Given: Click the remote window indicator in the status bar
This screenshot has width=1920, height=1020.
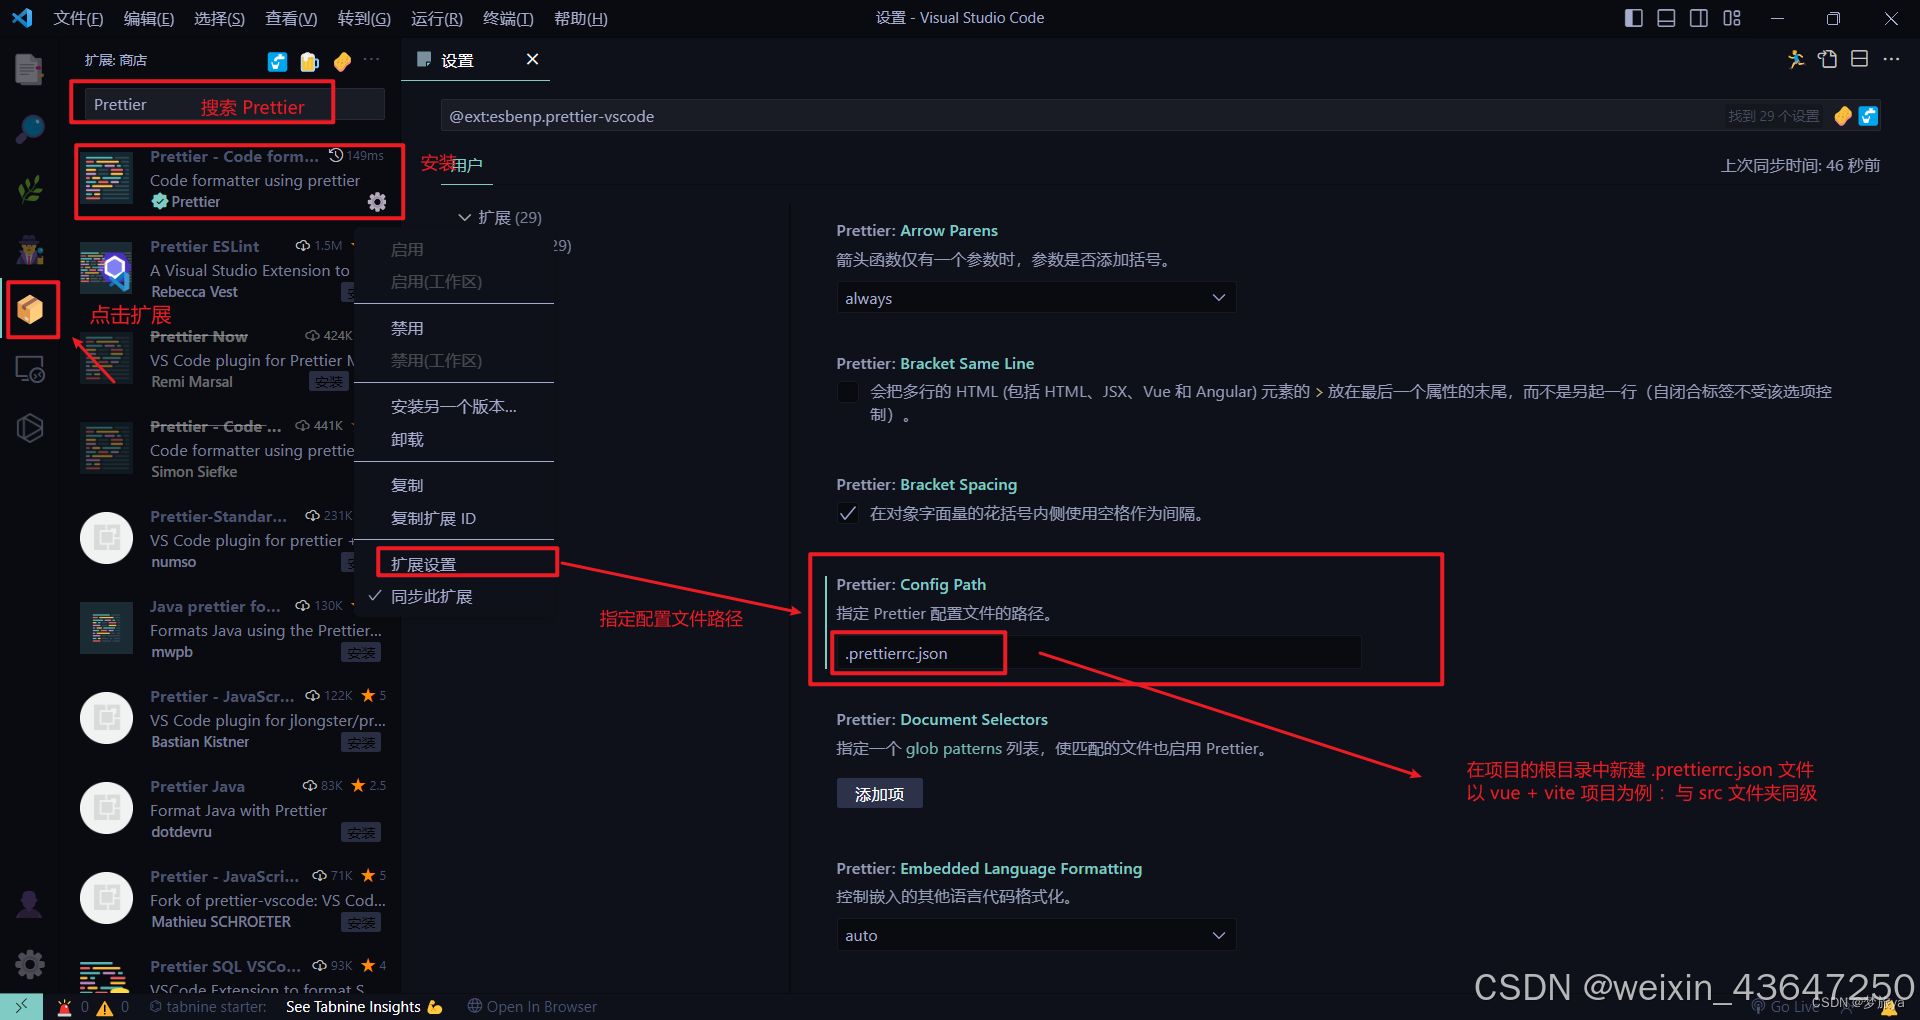Looking at the screenshot, I should point(21,1006).
